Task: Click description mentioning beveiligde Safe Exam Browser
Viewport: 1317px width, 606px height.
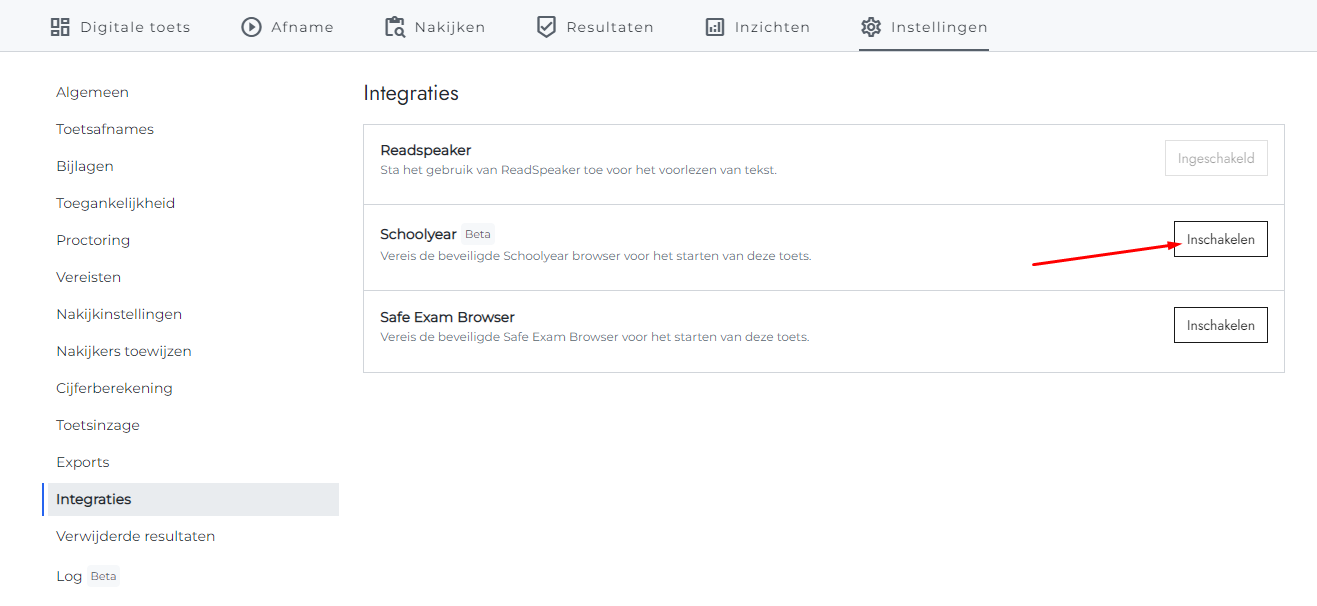Action: pos(595,337)
